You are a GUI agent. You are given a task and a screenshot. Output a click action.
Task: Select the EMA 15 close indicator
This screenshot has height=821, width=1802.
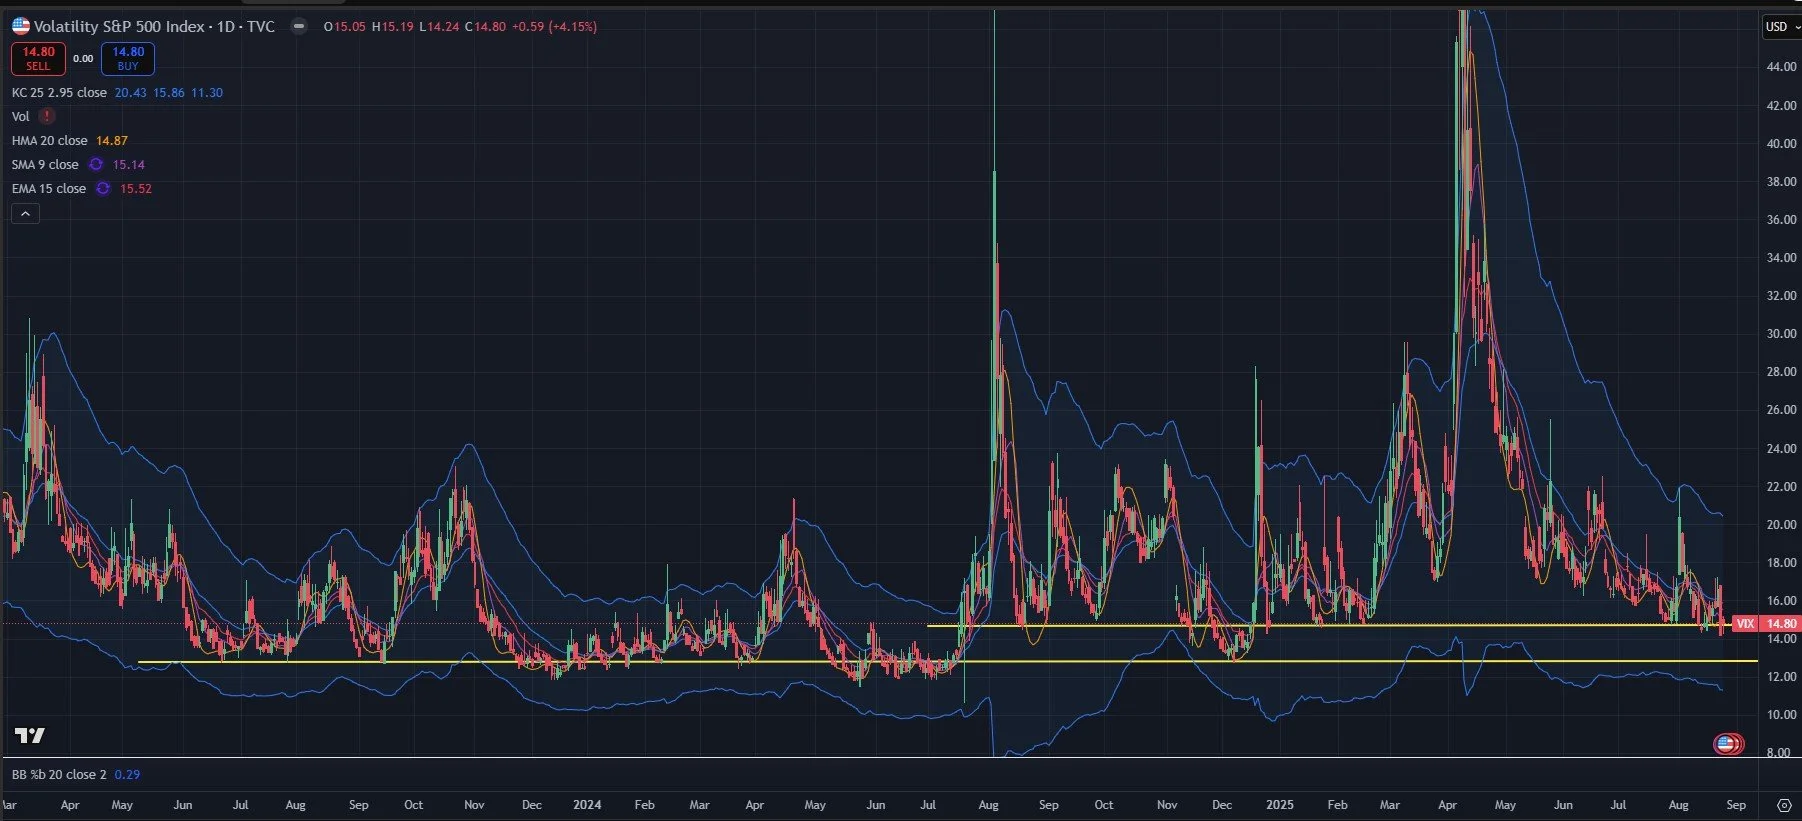[49, 188]
